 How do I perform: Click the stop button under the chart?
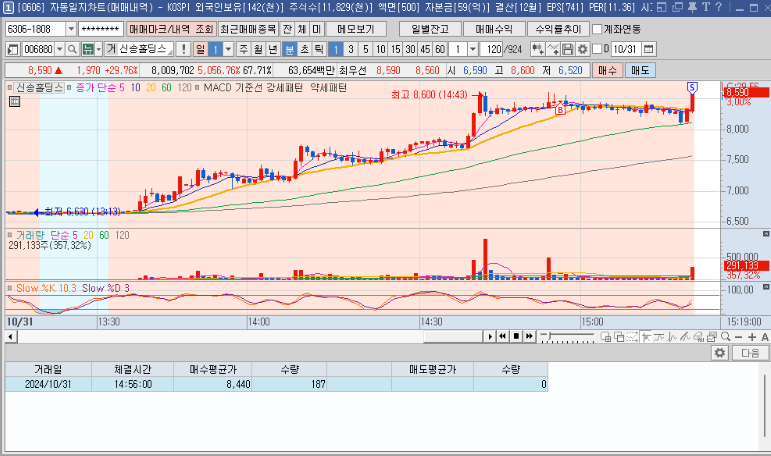(516, 336)
